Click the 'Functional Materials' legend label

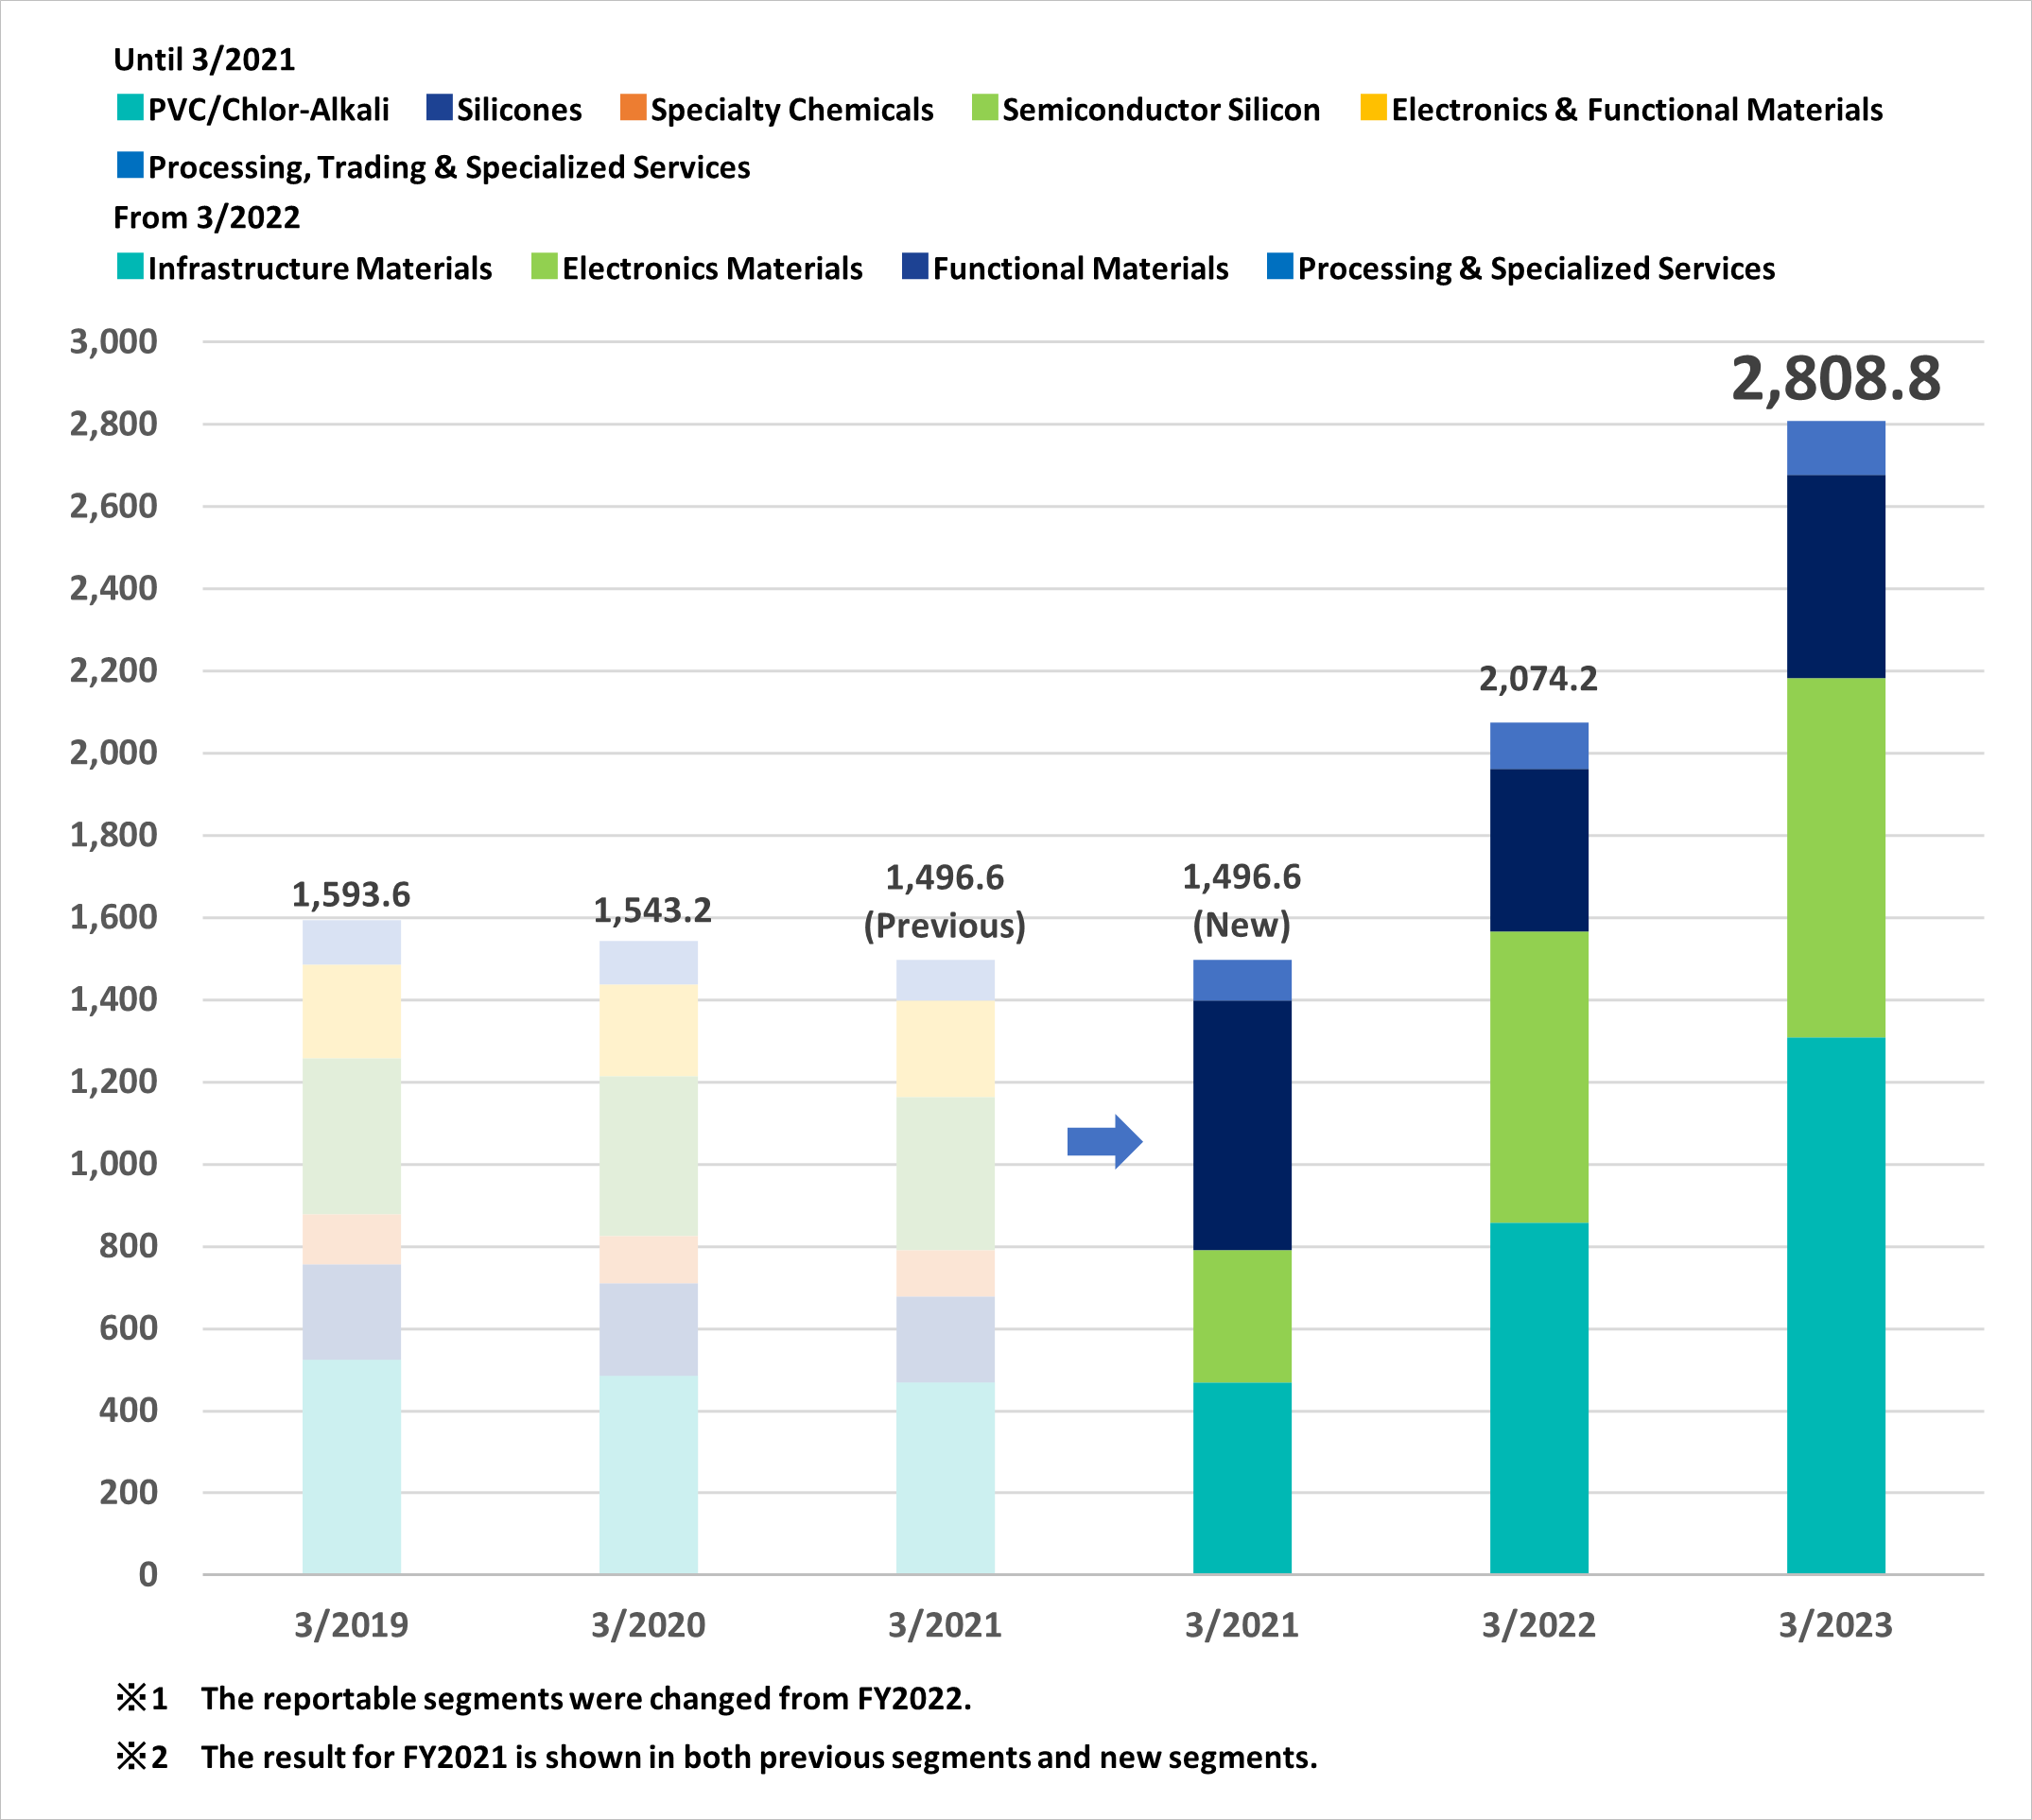1080,268
